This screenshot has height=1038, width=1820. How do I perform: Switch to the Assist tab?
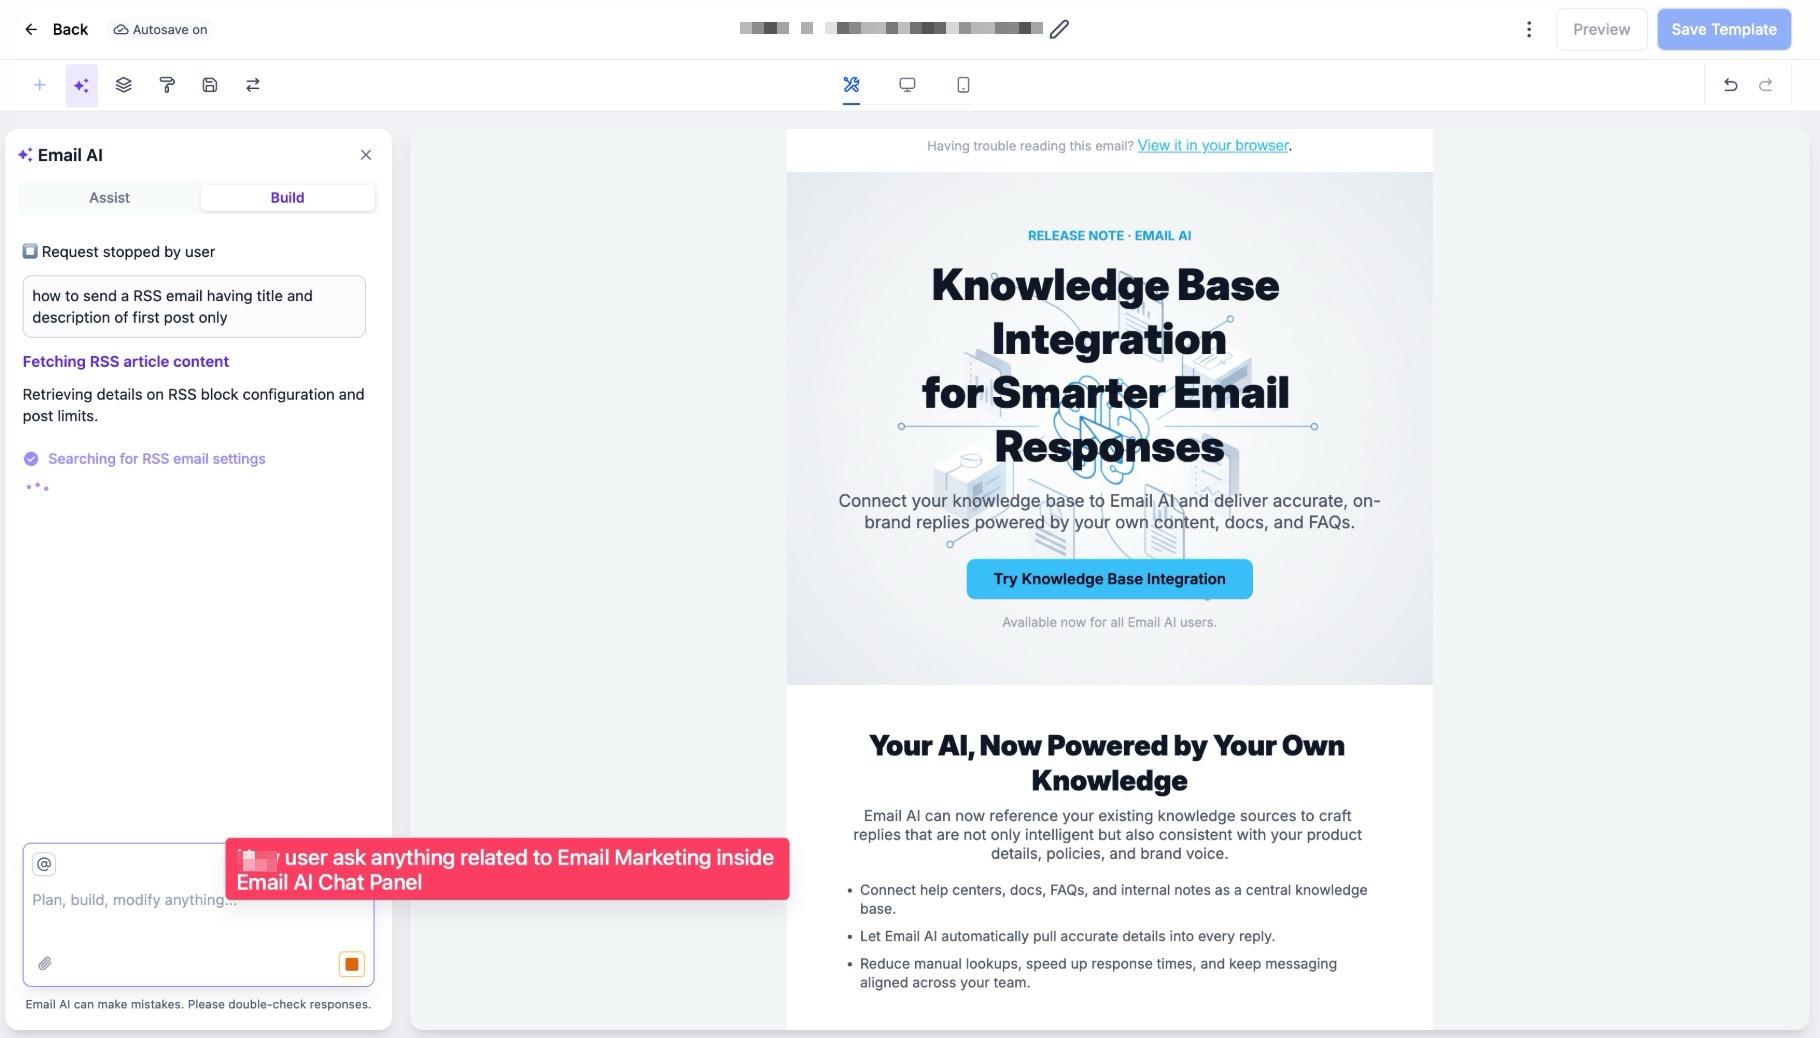pyautogui.click(x=109, y=198)
